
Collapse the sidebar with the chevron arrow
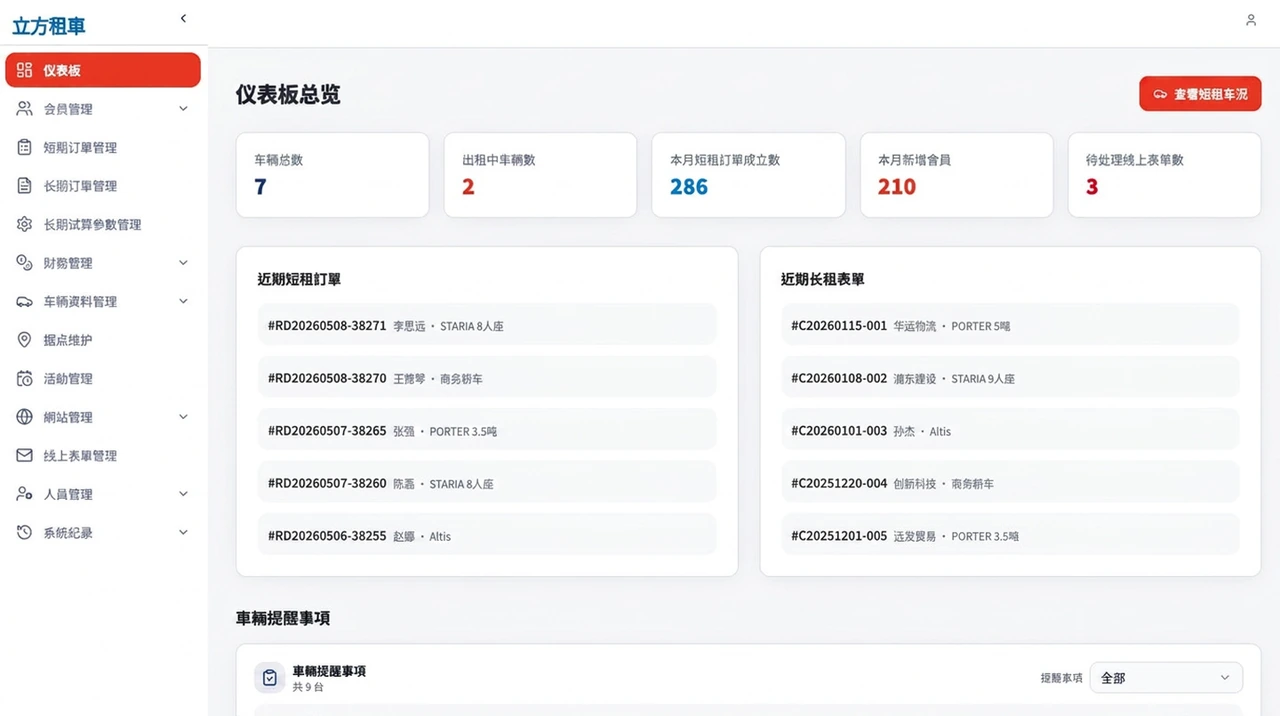coord(183,18)
